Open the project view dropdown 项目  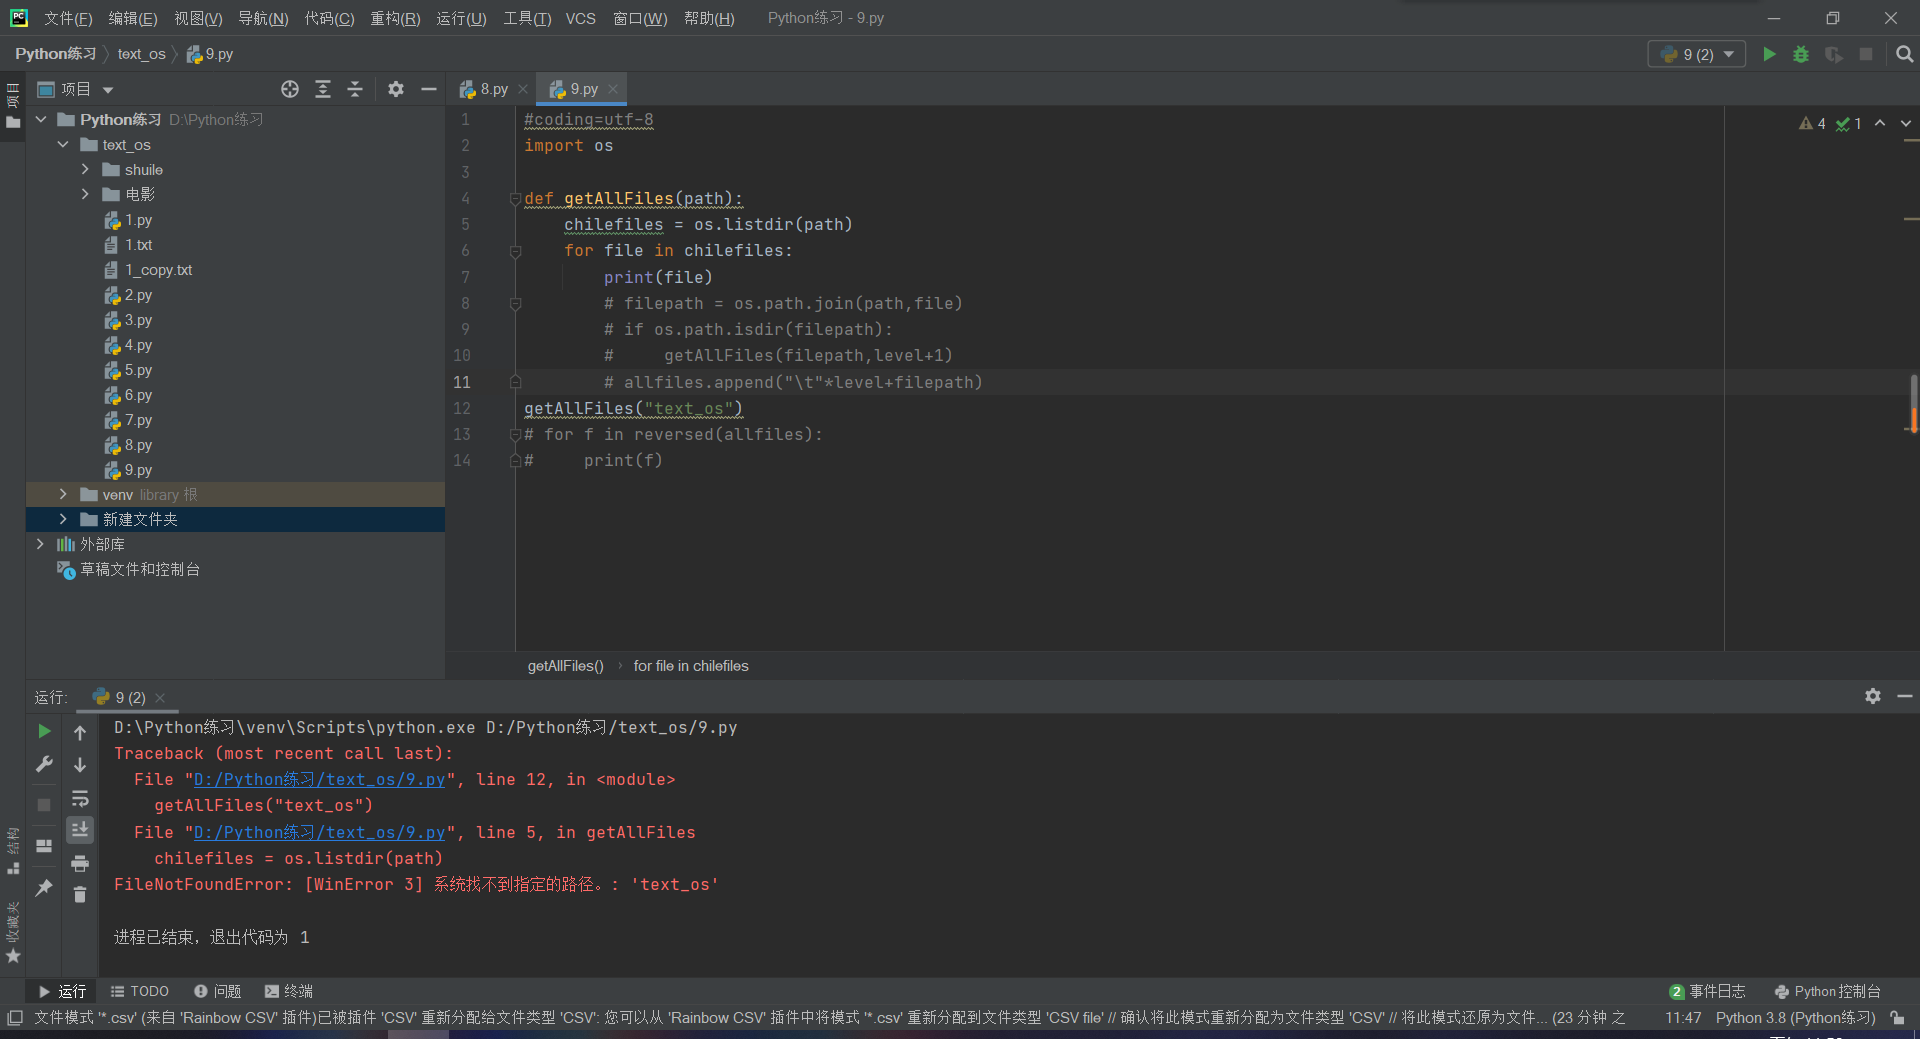(x=75, y=89)
